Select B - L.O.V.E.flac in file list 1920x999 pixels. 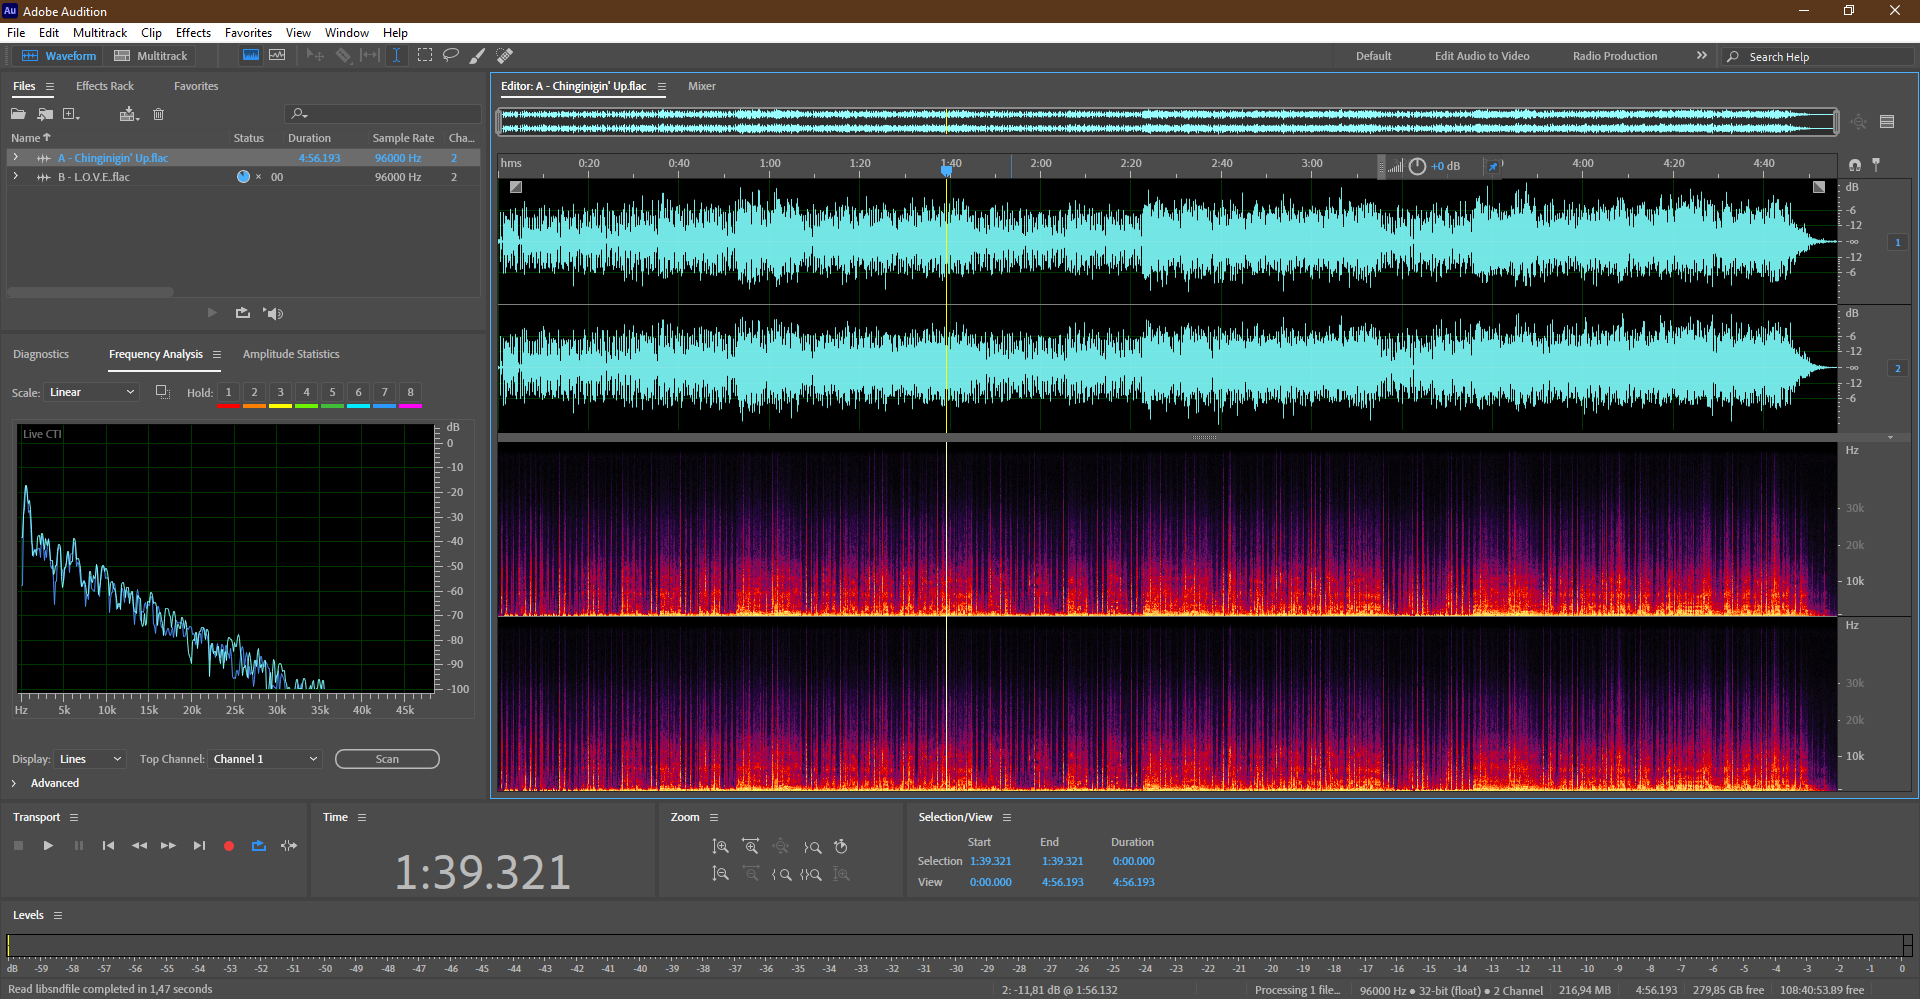click(x=94, y=177)
